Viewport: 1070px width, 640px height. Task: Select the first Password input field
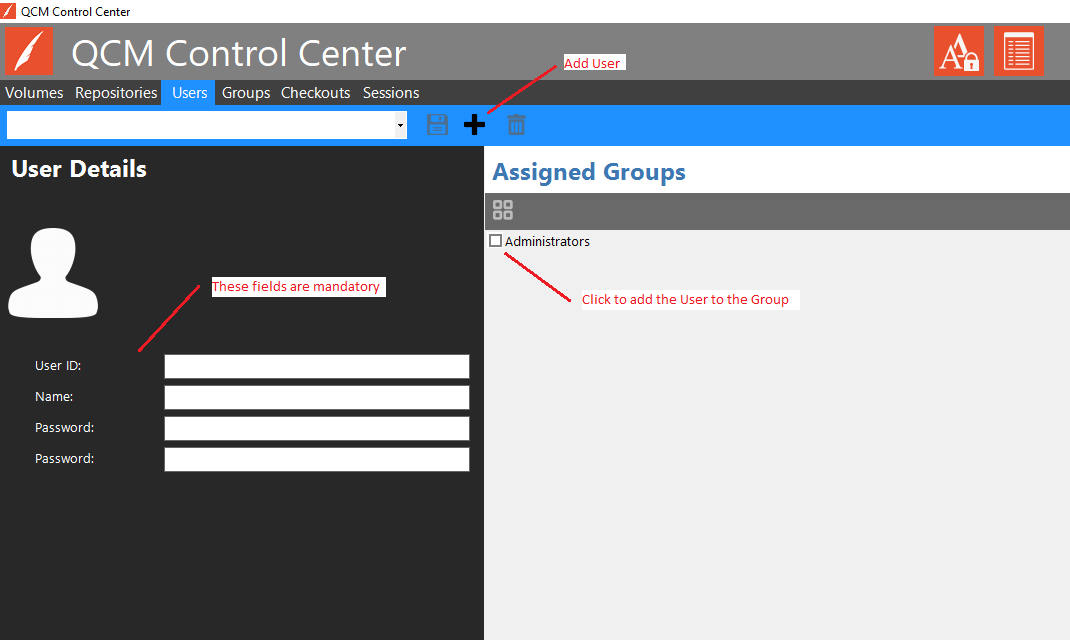(316, 428)
